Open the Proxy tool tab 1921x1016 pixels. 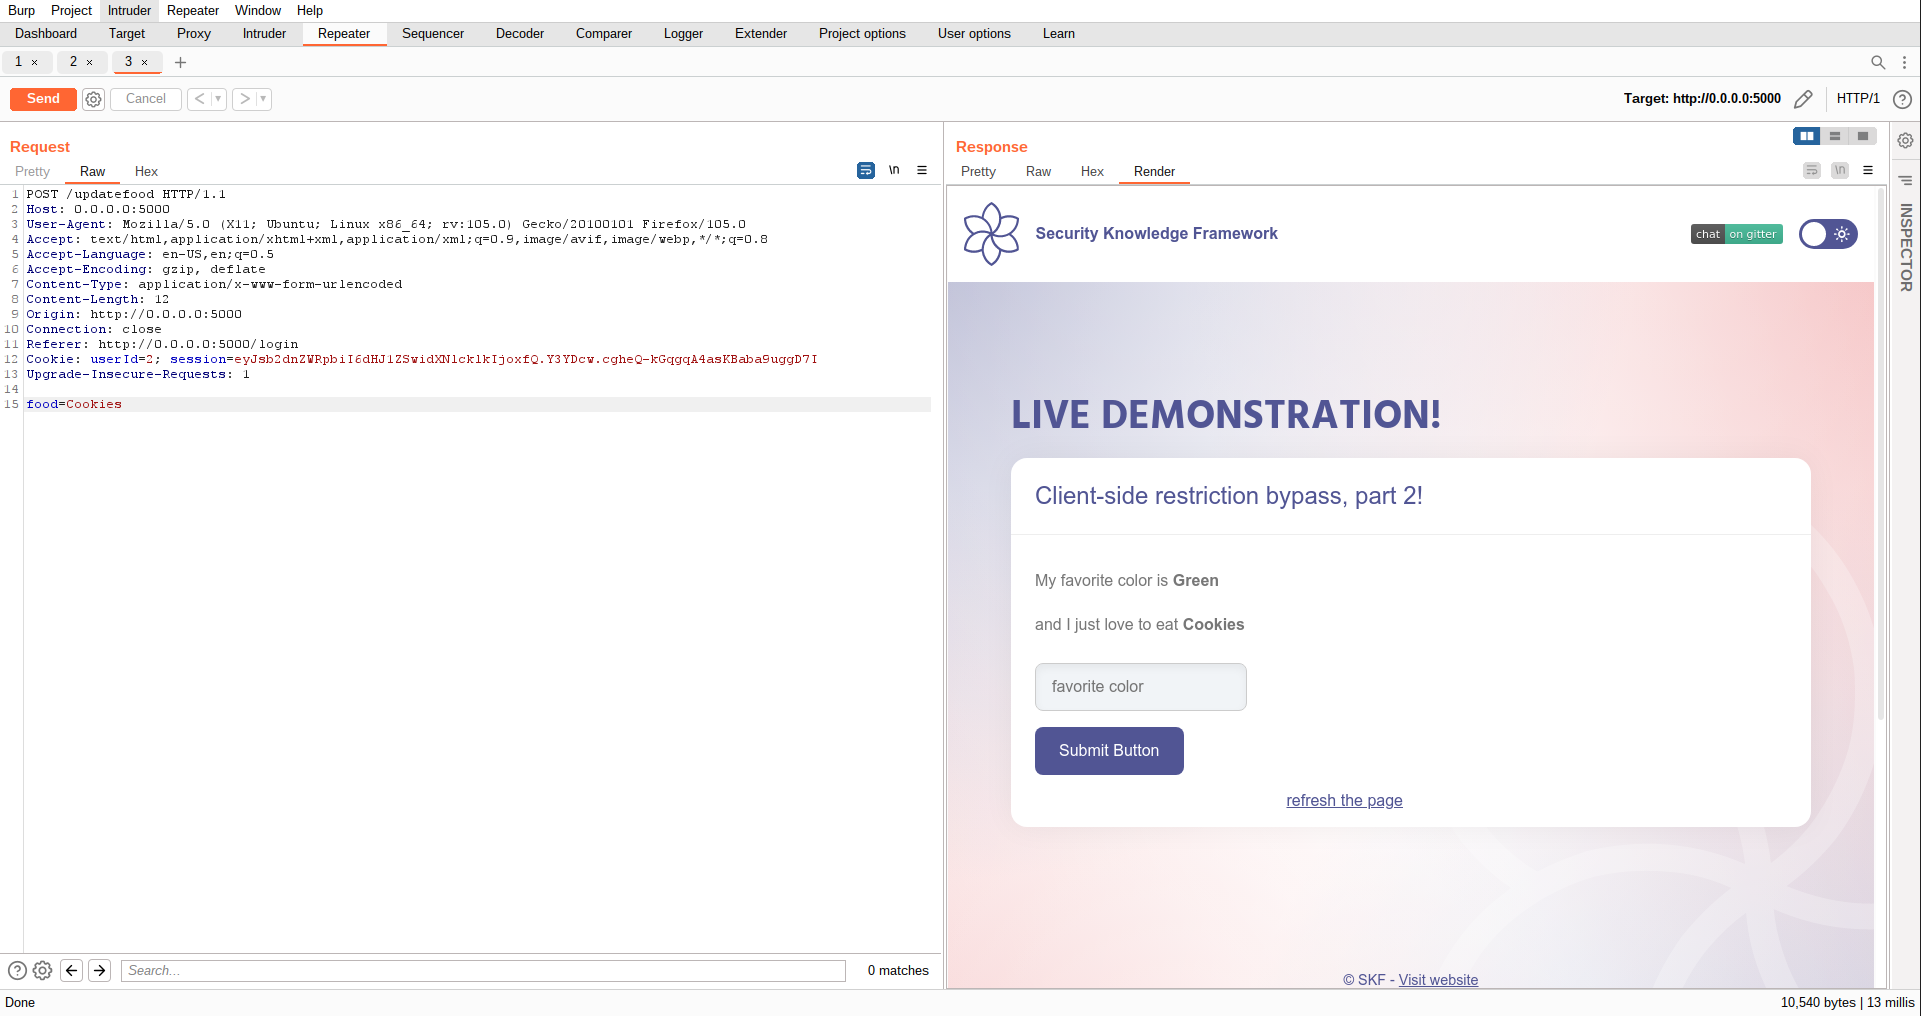click(194, 34)
